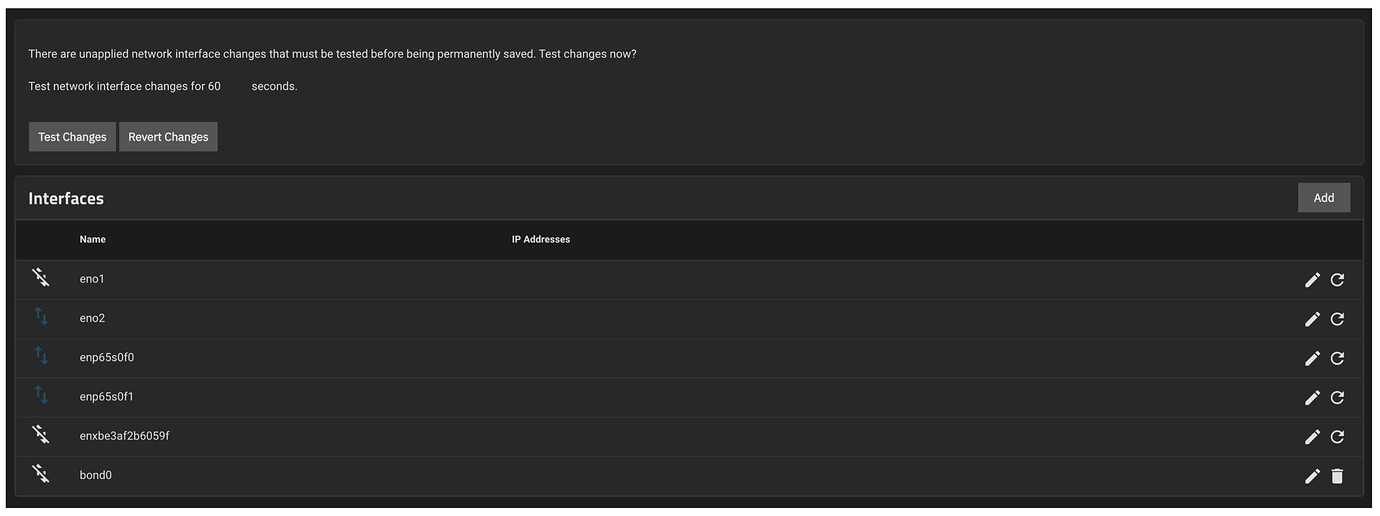Click the Test Changes button
This screenshot has width=1380, height=516.
tap(72, 137)
